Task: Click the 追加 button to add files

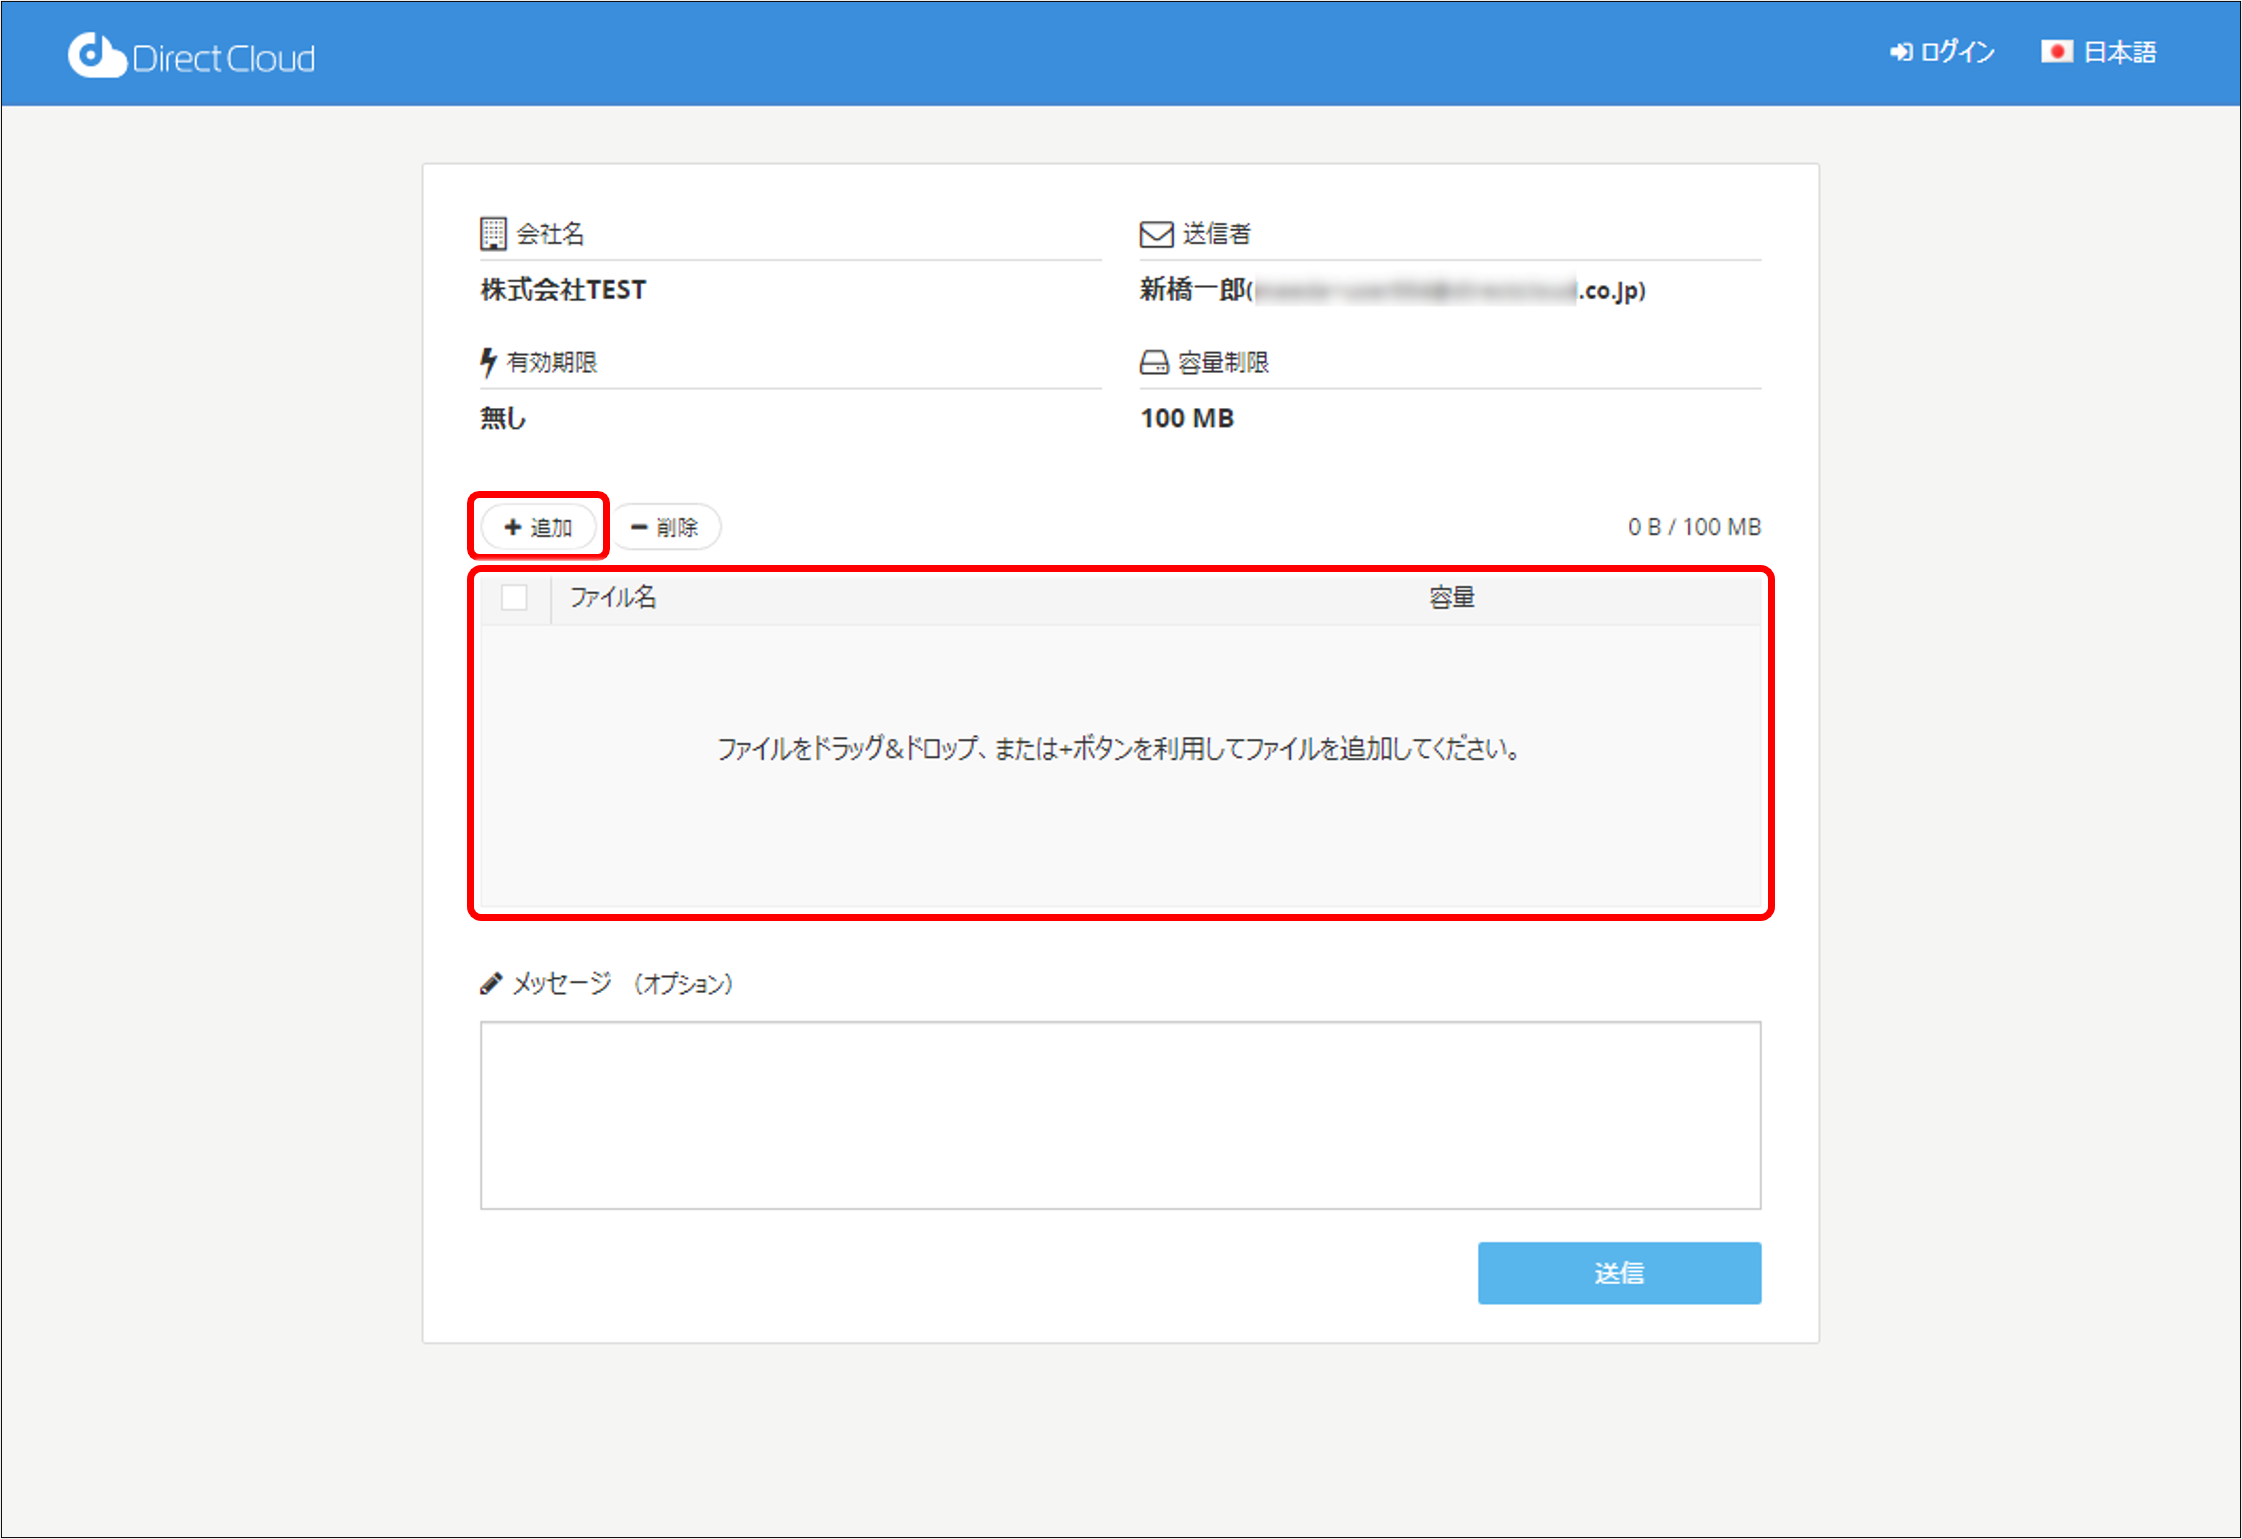Action: 538,527
